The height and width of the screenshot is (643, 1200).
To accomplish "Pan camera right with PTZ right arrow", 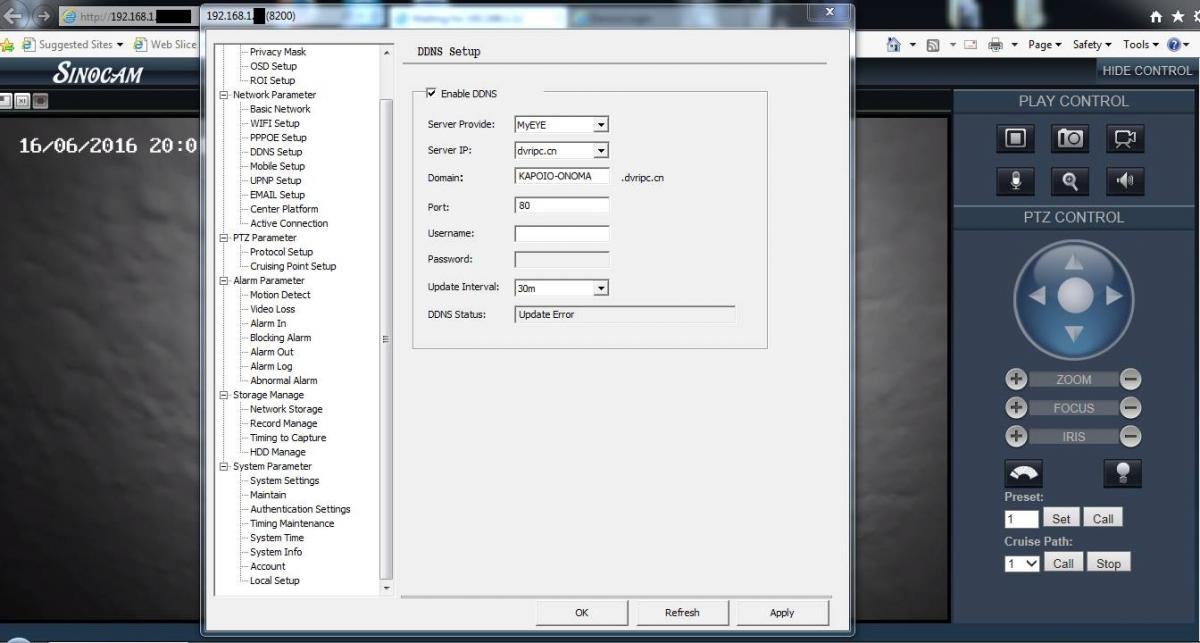I will pyautogui.click(x=1113, y=296).
